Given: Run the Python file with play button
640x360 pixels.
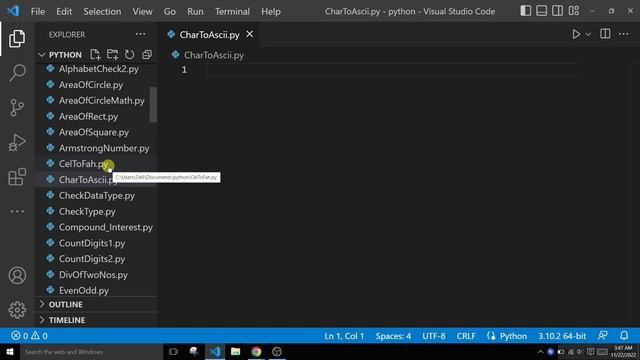Looking at the screenshot, I should pyautogui.click(x=576, y=34).
